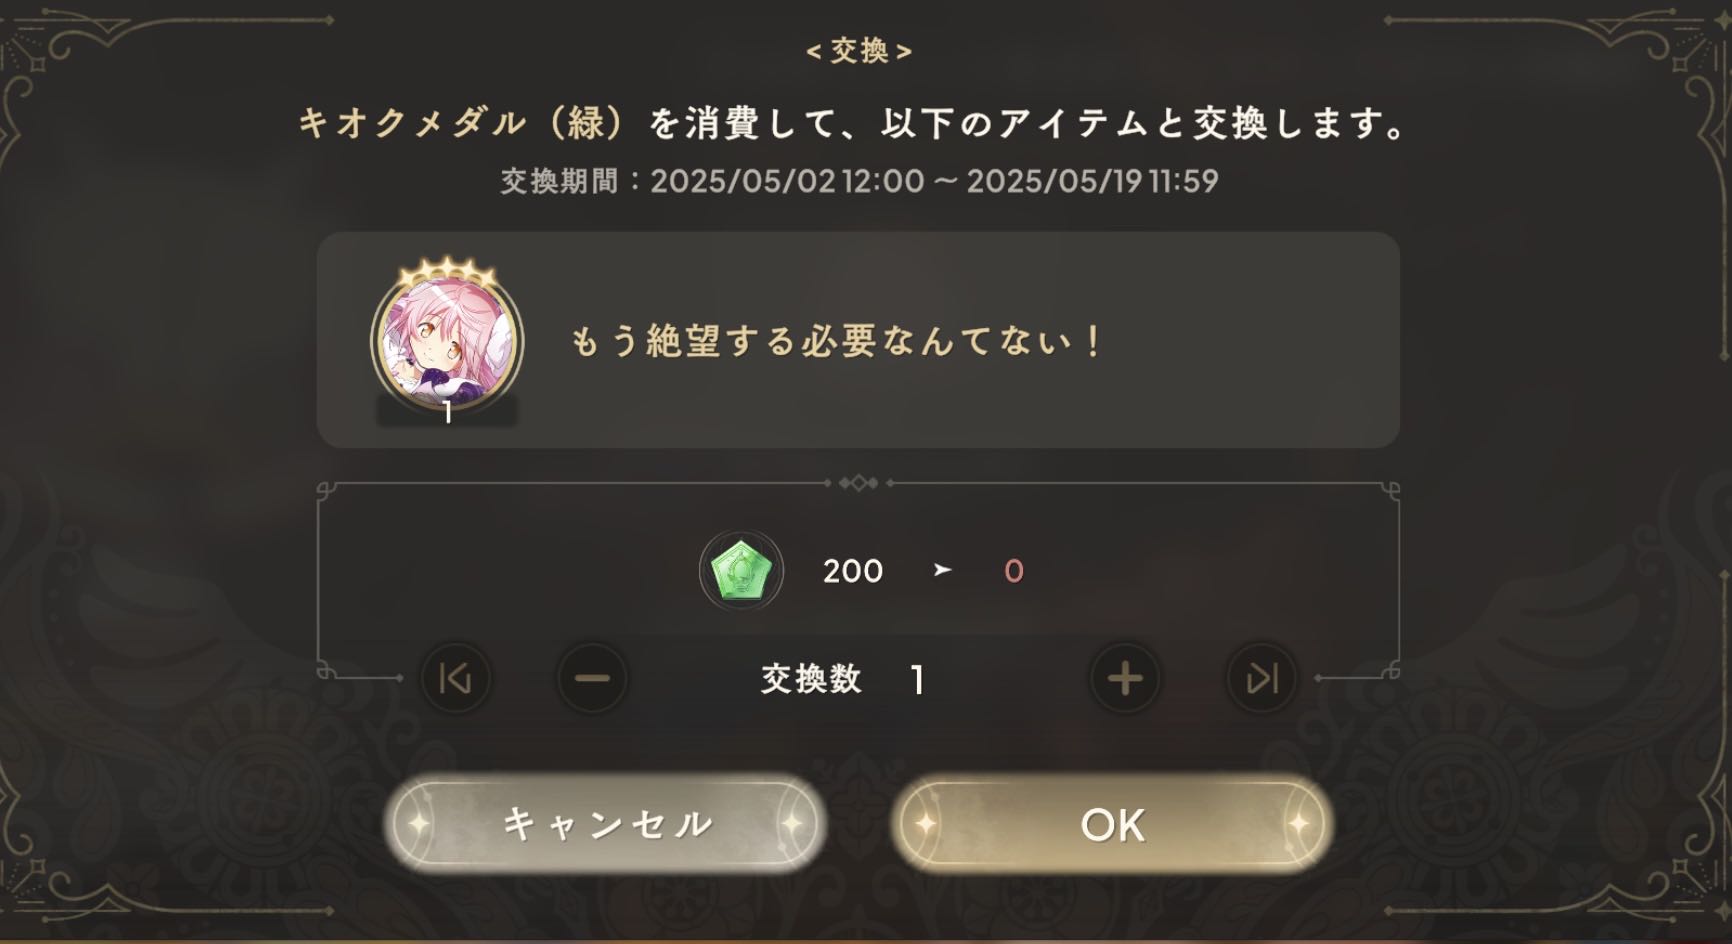Decrease exchange count with minus button
This screenshot has width=1732, height=944.
coord(592,678)
